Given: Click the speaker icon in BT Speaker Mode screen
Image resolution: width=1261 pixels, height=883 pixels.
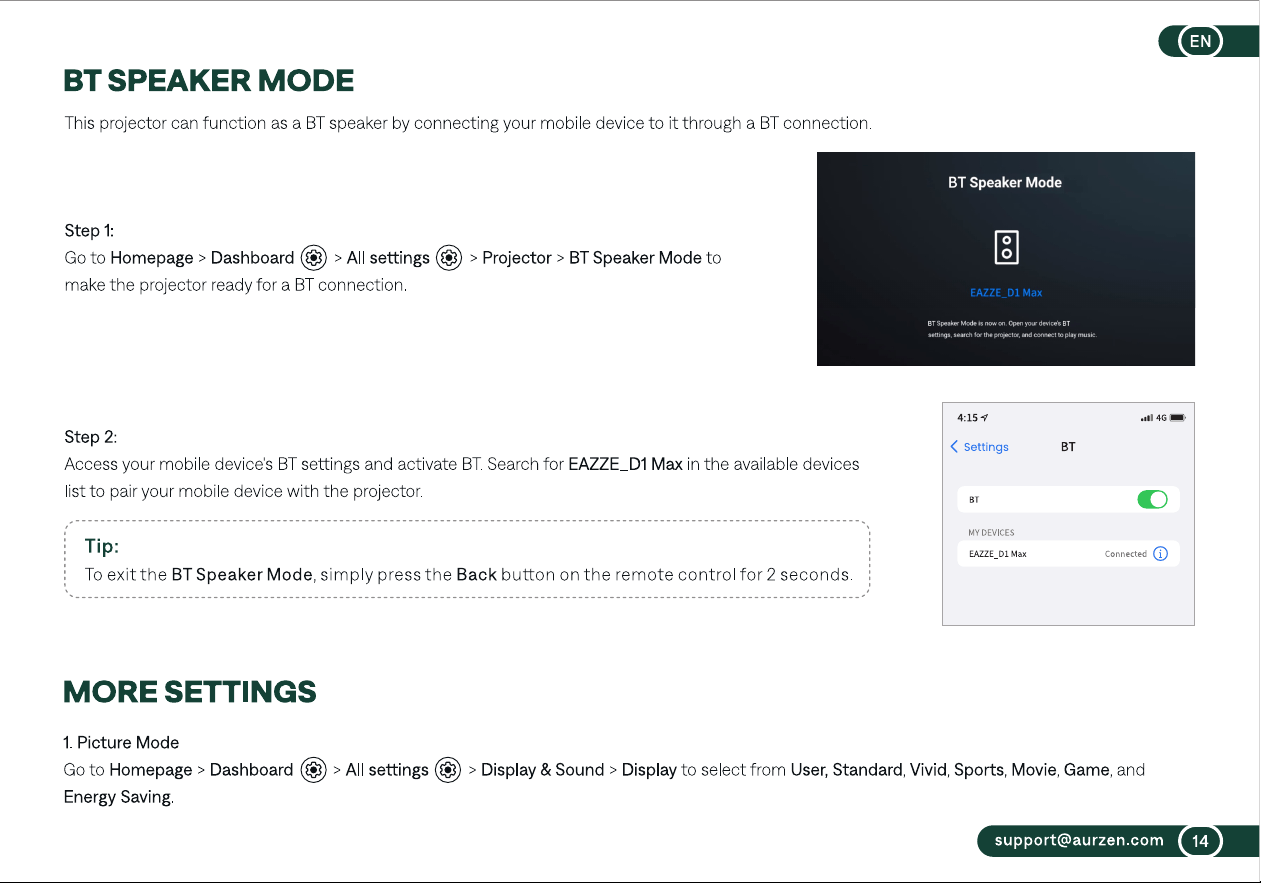Looking at the screenshot, I should click(x=1006, y=248).
